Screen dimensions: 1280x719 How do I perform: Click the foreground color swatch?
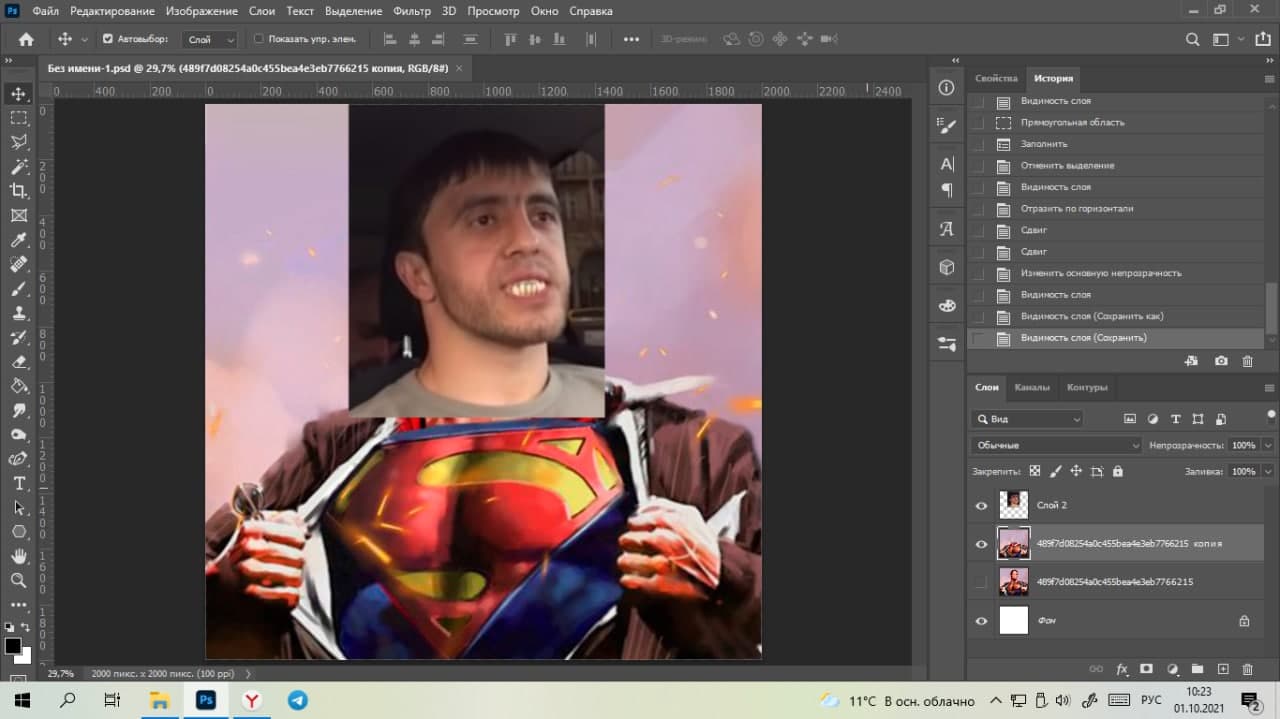[13, 646]
